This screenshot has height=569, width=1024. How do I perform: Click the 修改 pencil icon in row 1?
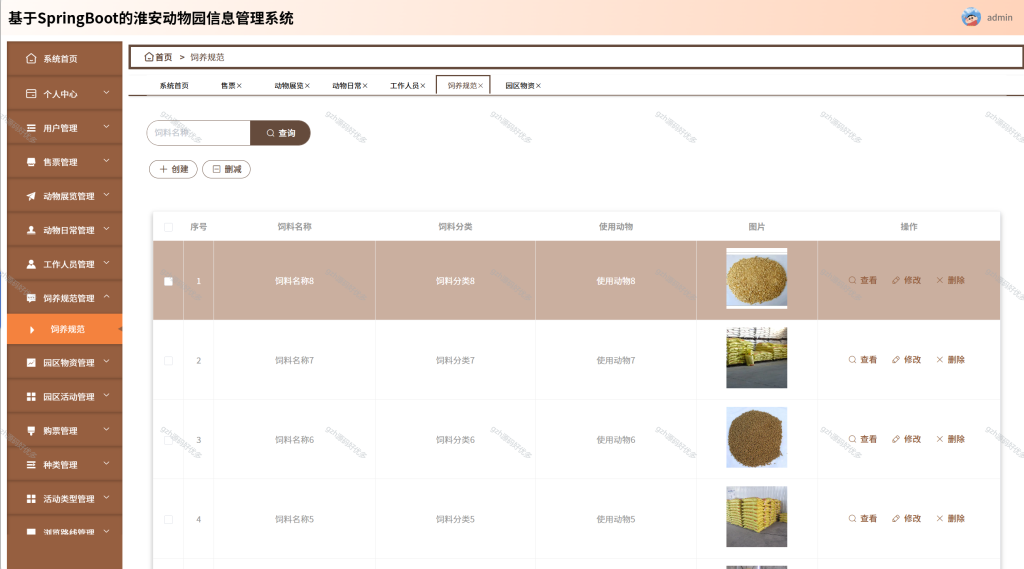click(896, 280)
